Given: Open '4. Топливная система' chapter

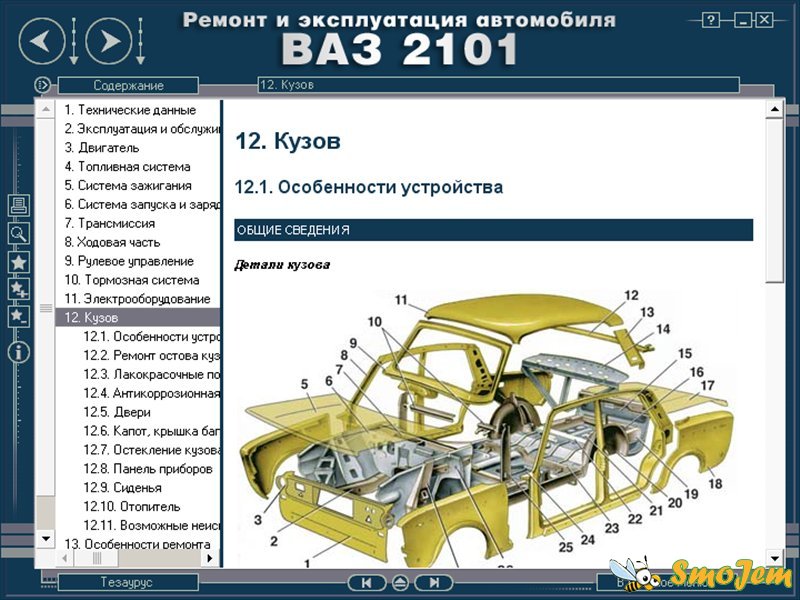Looking at the screenshot, I should coord(128,167).
